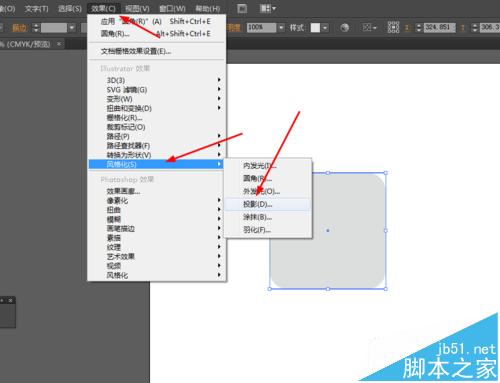Open 文档栅格效果设置(E)... entry
This screenshot has width=500, height=383.
coord(156,51)
